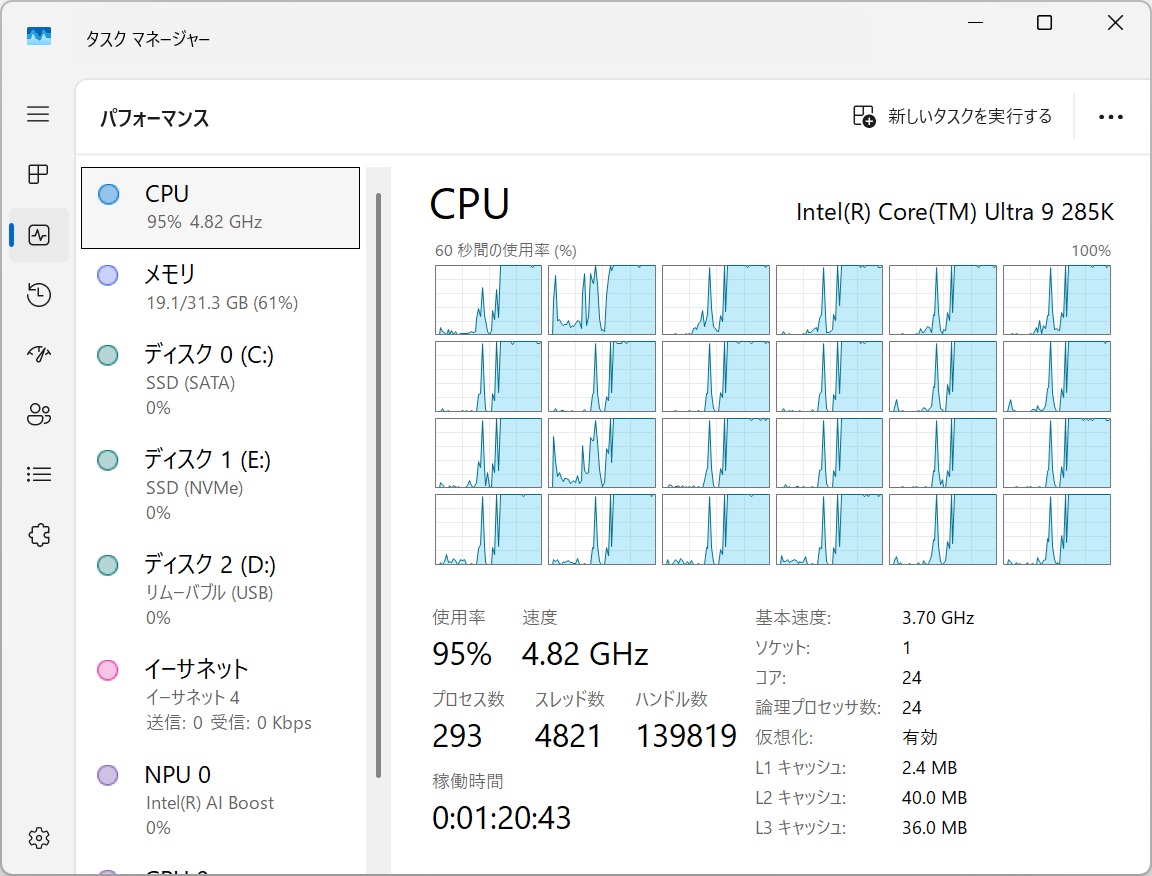This screenshot has width=1152, height=876.
Task: Open the Startup apps speedometer icon
Action: pyautogui.click(x=37, y=354)
